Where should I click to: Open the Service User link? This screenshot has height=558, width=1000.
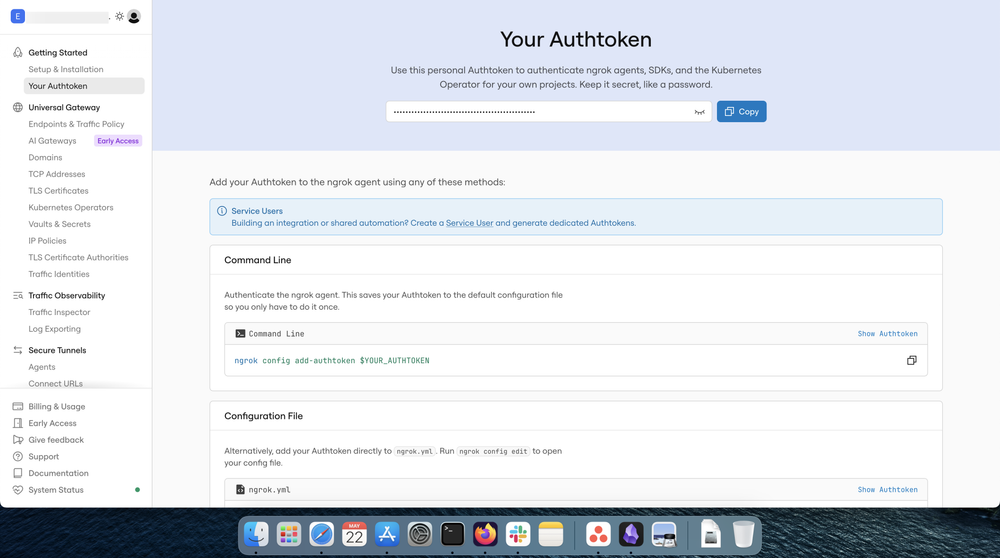(469, 223)
